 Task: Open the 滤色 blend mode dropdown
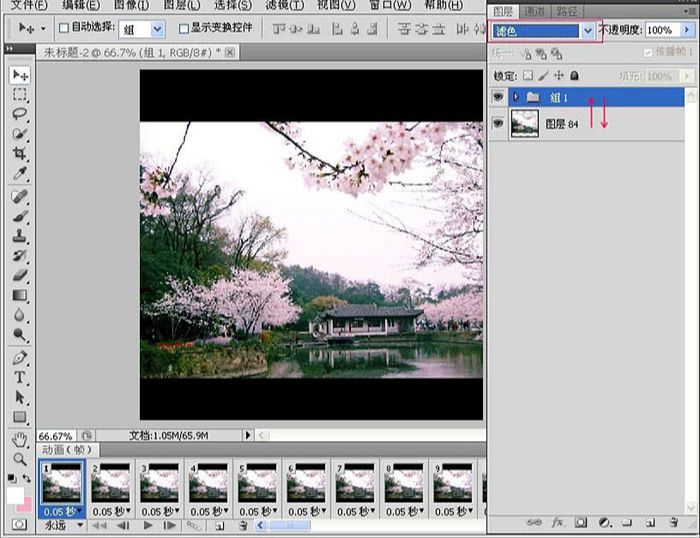588,31
